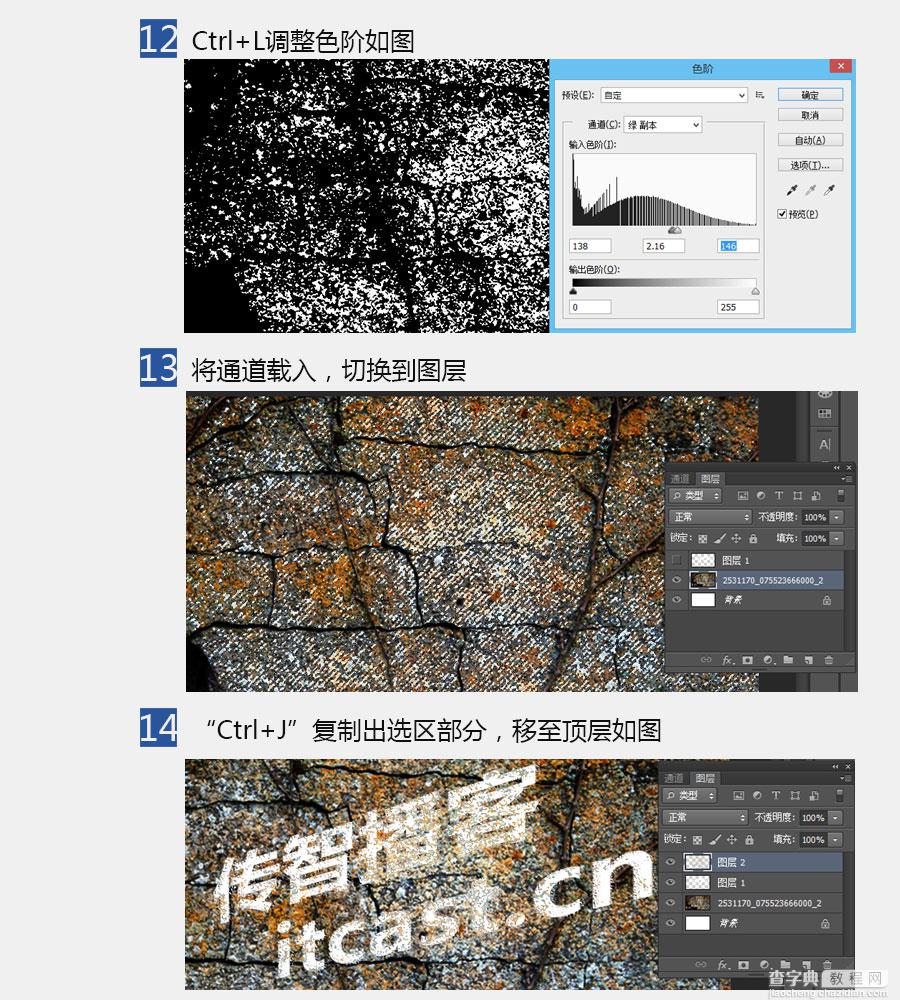Pick the black point eyedropper in the Levels dialog

click(792, 190)
